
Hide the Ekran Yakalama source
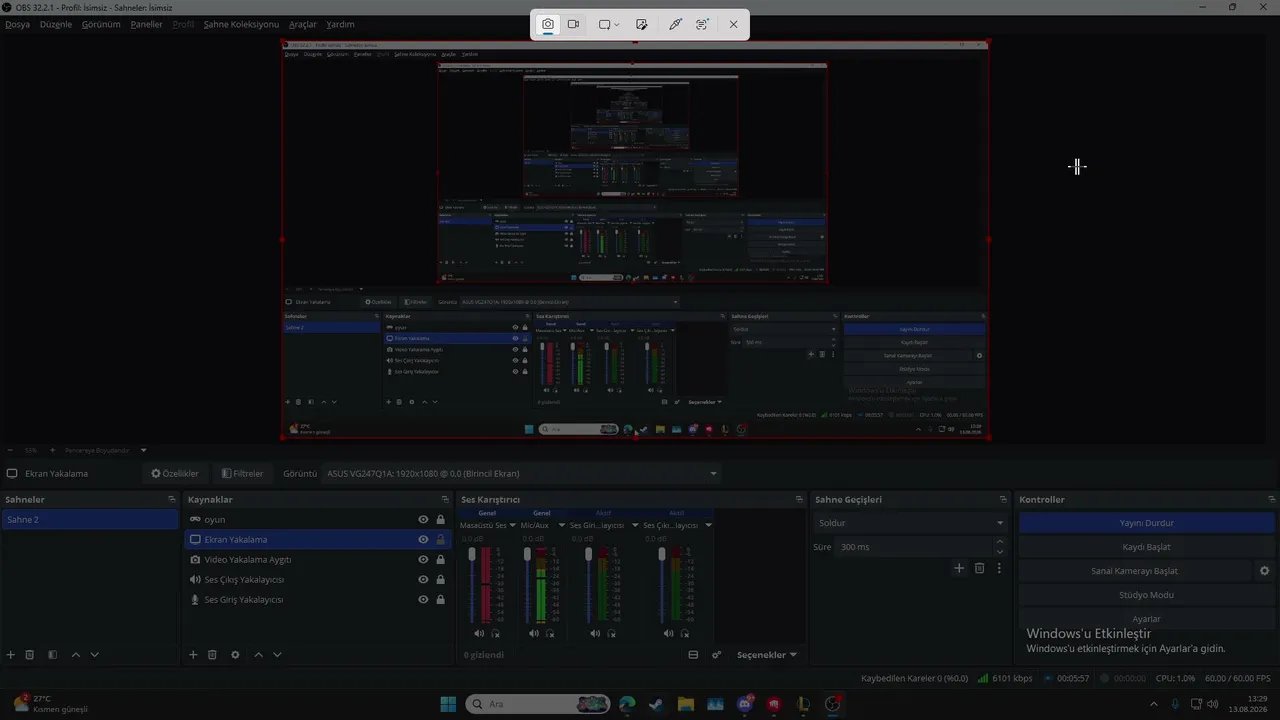click(x=423, y=539)
